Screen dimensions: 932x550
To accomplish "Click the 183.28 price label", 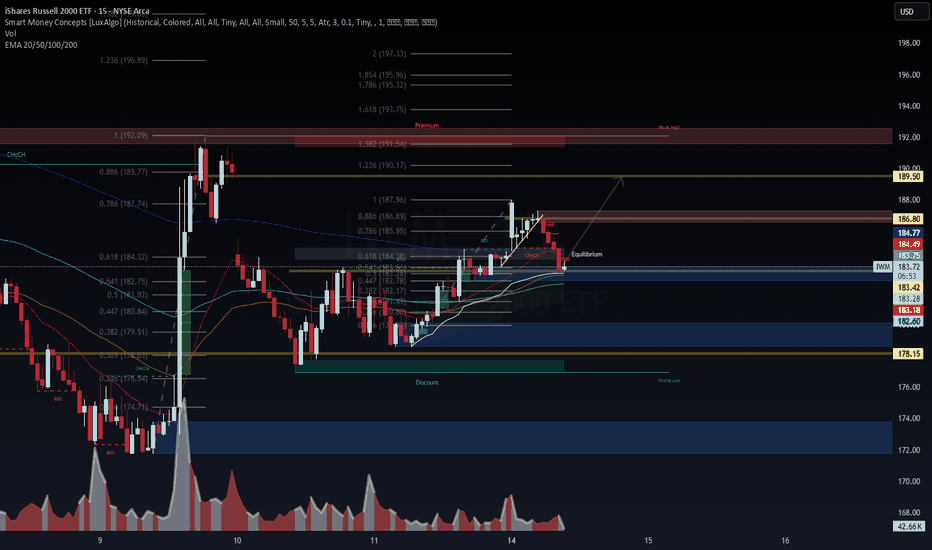I will [x=909, y=299].
